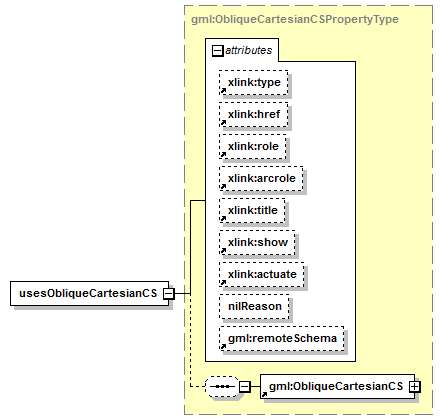Image resolution: width=444 pixels, height=420 pixels.
Task: Click the gml:remoteSchema reference arrow icon
Action: click(223, 347)
